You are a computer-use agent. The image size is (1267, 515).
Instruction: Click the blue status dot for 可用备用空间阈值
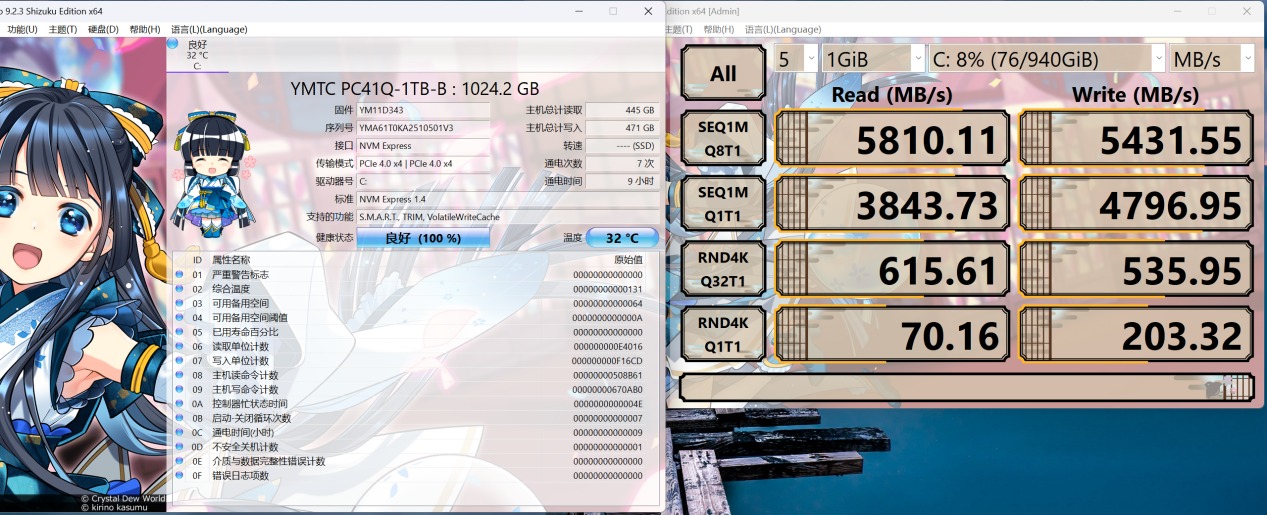[180, 317]
